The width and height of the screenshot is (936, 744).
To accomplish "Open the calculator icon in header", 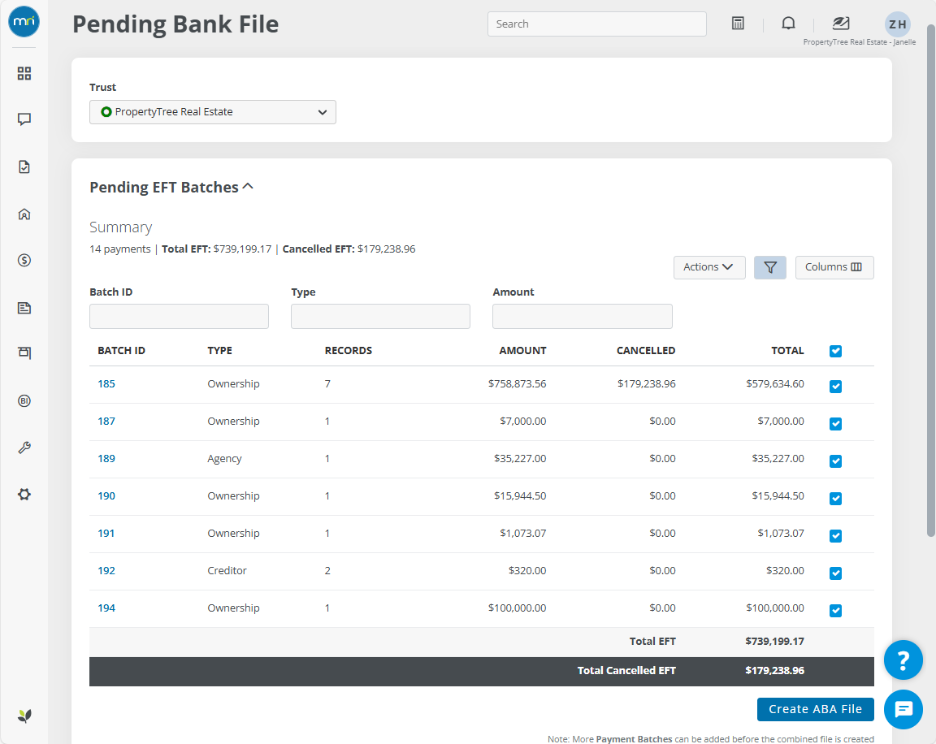I will click(x=738, y=23).
